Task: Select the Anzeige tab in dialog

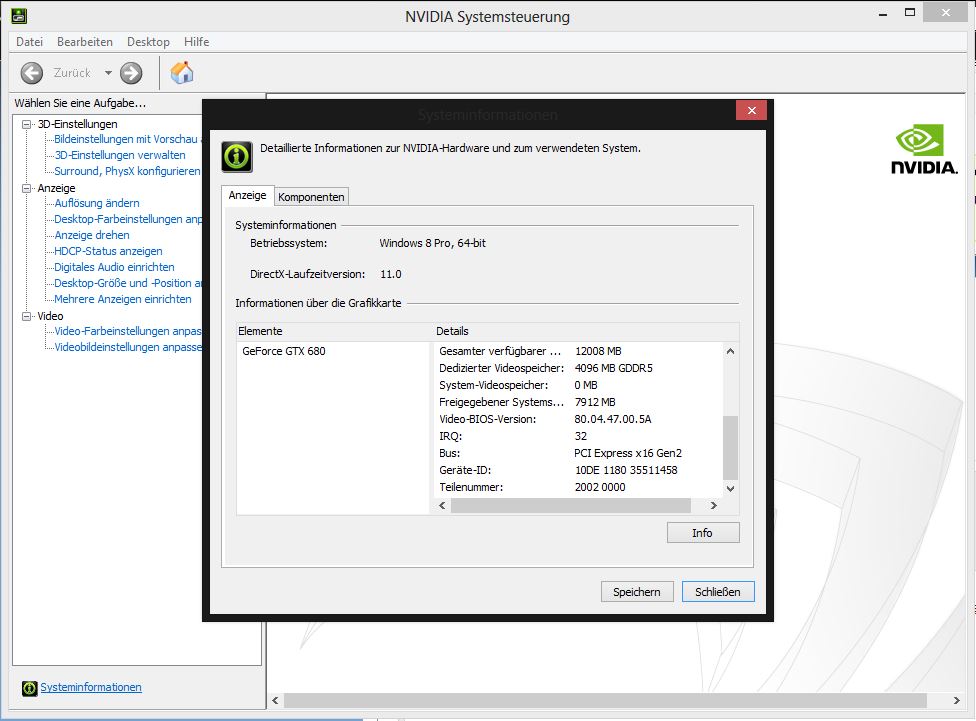Action: [x=247, y=195]
